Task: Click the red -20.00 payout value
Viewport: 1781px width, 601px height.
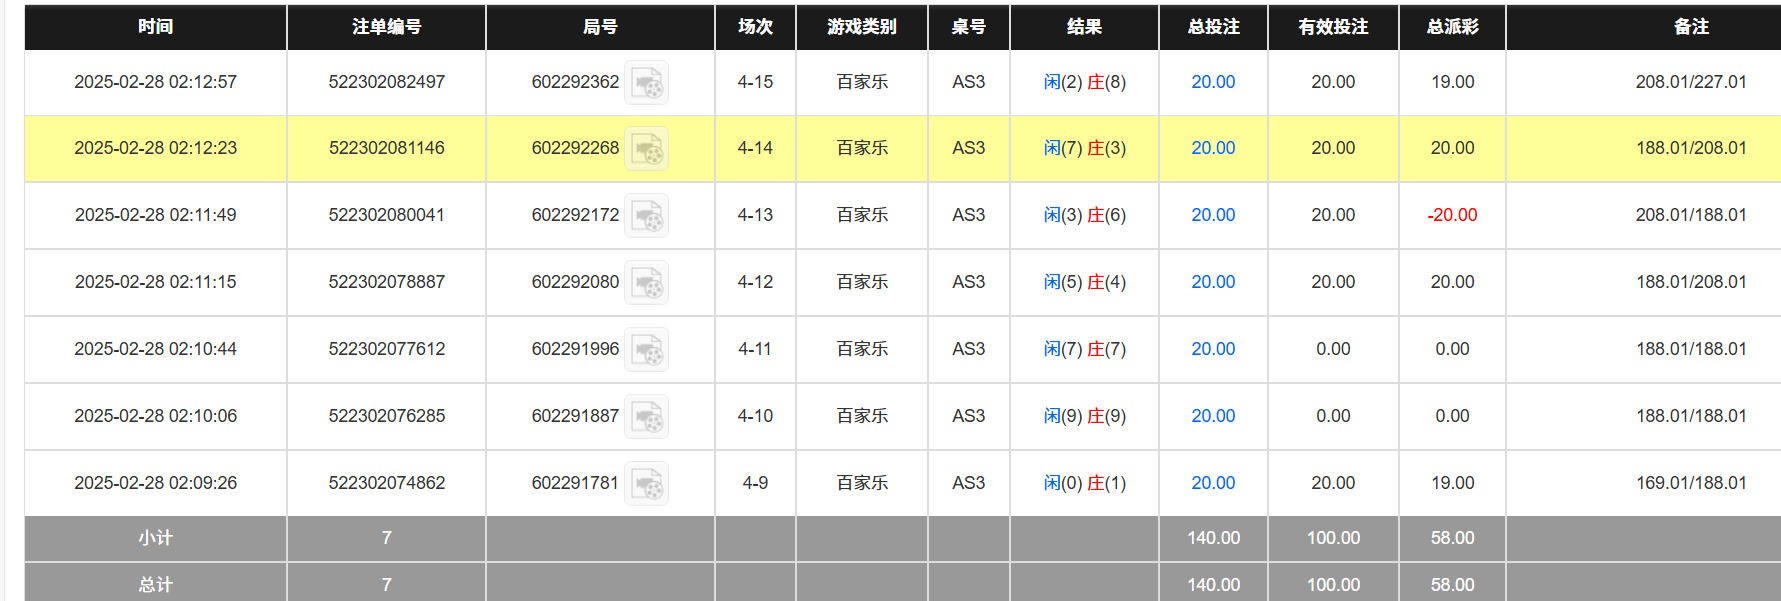Action: (x=1452, y=215)
